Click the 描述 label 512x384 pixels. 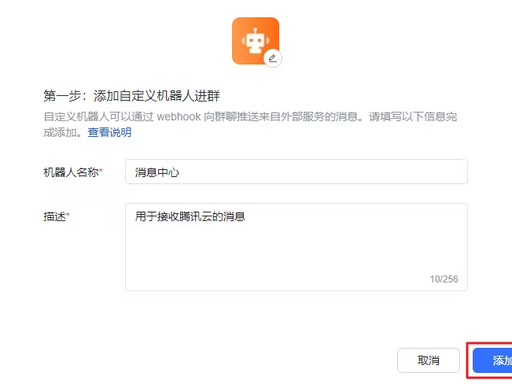point(56,217)
